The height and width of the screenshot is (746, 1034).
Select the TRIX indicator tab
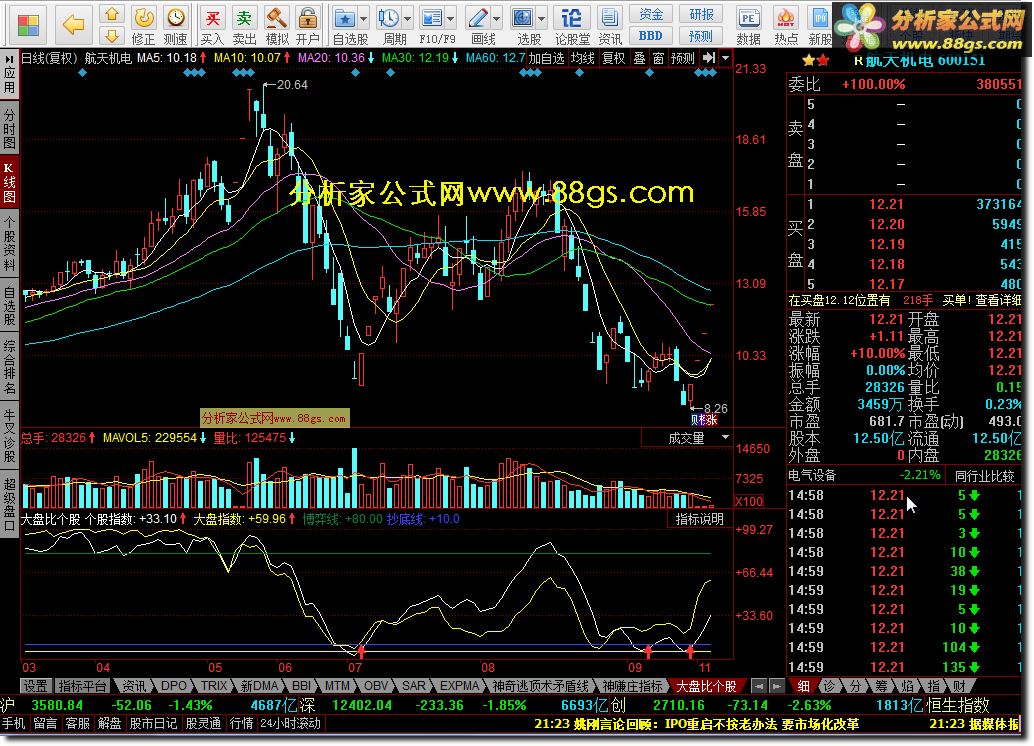tap(214, 686)
